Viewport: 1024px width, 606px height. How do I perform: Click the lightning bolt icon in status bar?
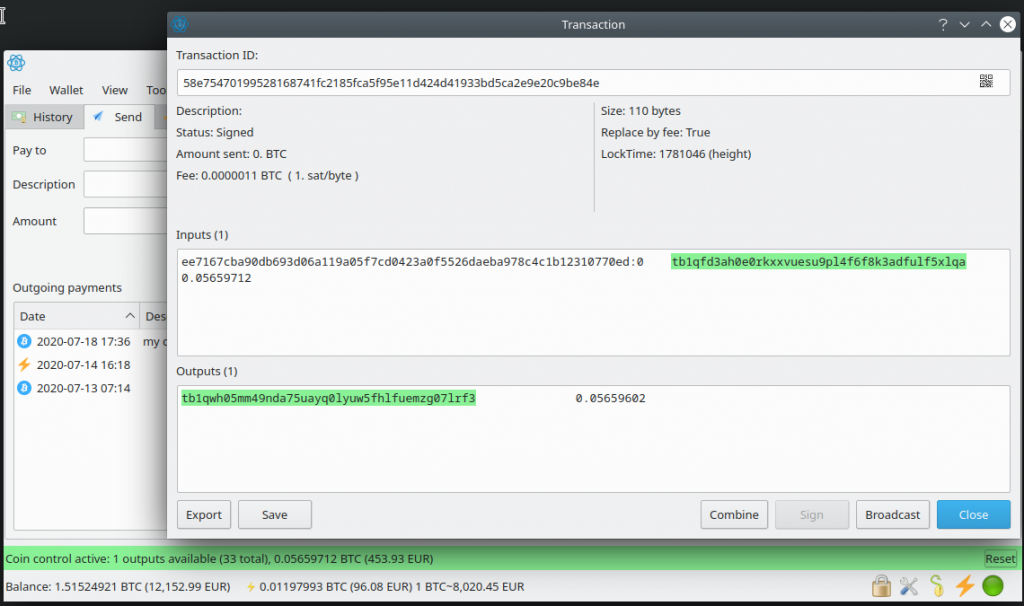(x=965, y=586)
